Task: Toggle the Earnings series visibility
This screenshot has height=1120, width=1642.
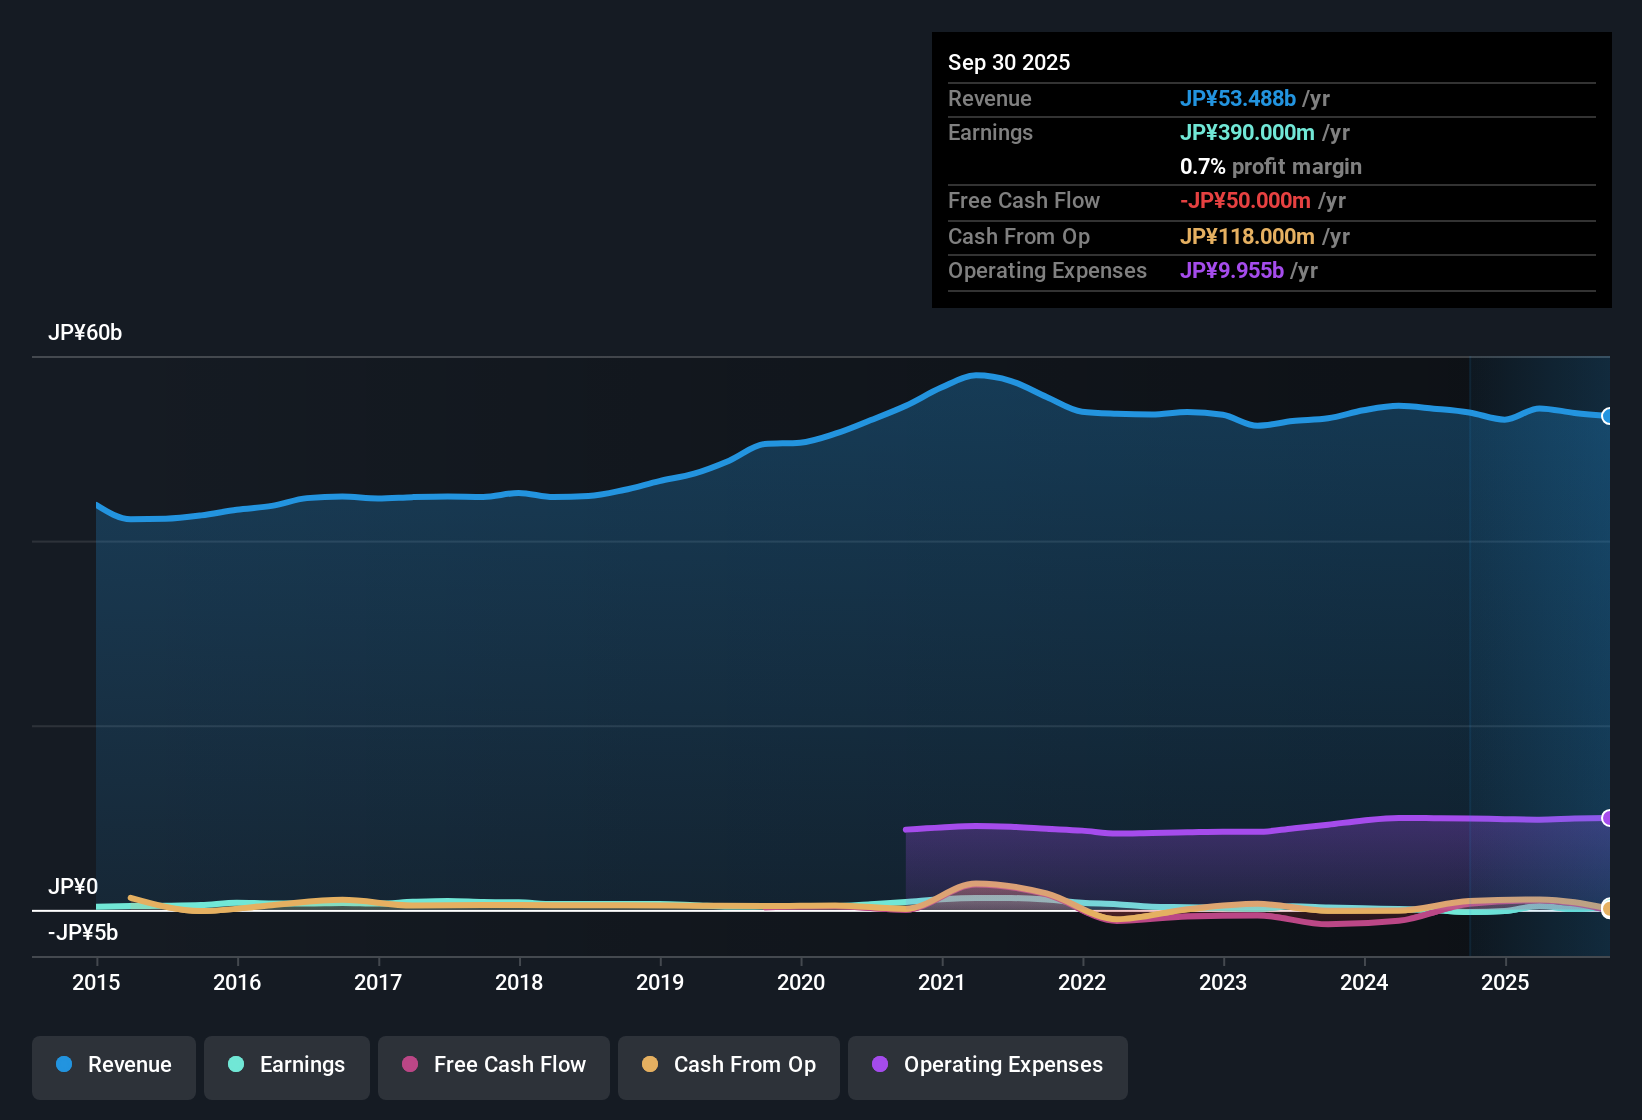Action: [x=287, y=1065]
